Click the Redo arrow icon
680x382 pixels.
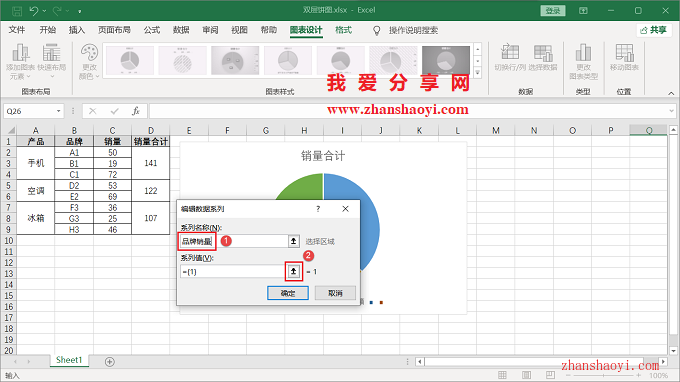[x=57, y=11]
